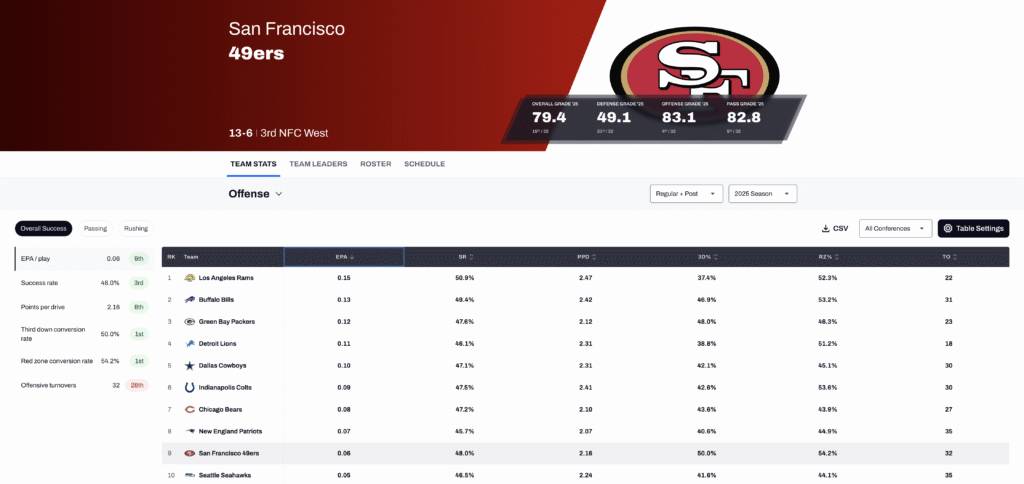Viewport: 1024px width, 484px height.
Task: Click the Buffalo Bills logo icon
Action: coord(189,300)
